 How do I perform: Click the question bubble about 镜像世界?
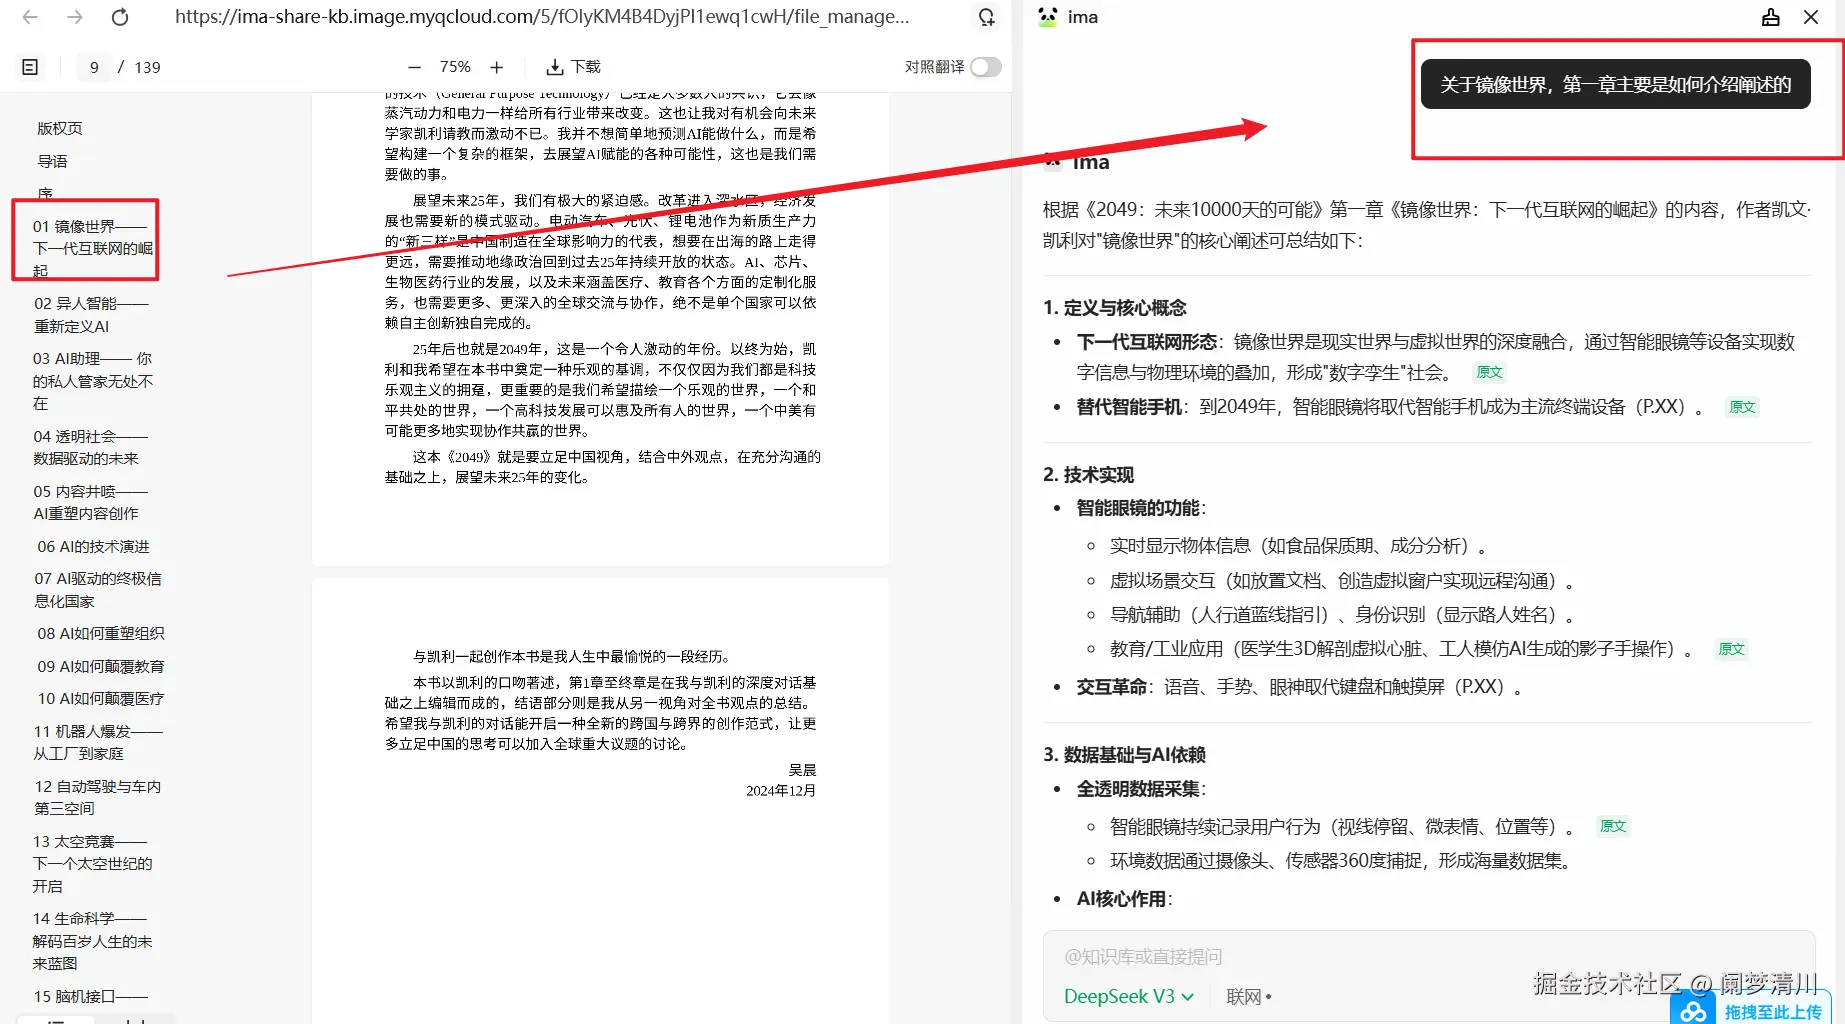[x=1615, y=85]
